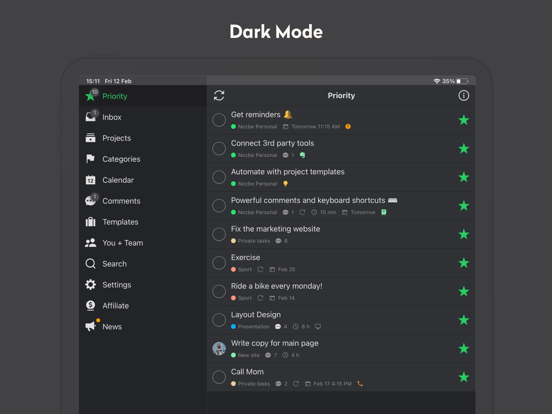Open the info icon in Priority header

463,95
